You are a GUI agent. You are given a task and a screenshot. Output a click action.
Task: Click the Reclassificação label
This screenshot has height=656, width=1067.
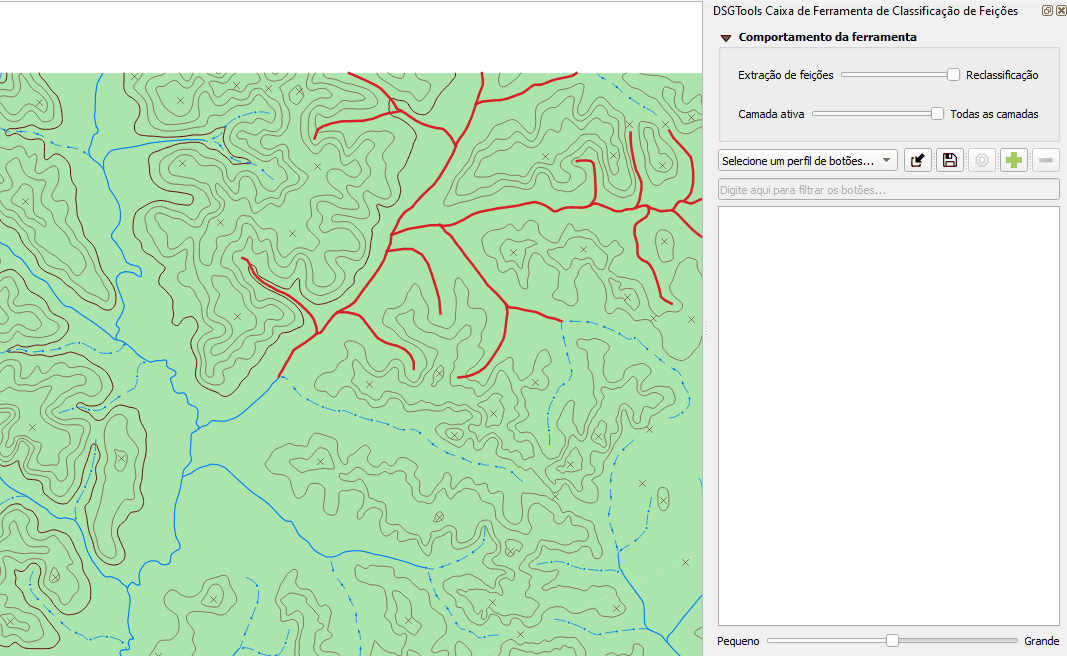pyautogui.click(x=1002, y=75)
